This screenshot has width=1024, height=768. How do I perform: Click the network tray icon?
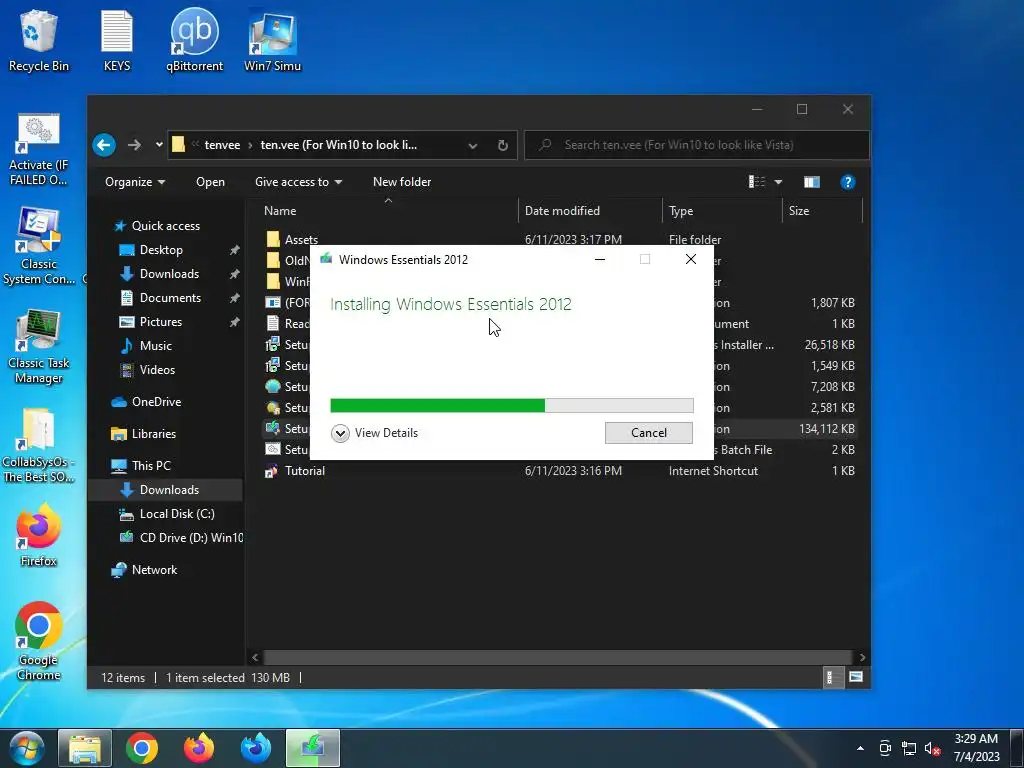(908, 748)
